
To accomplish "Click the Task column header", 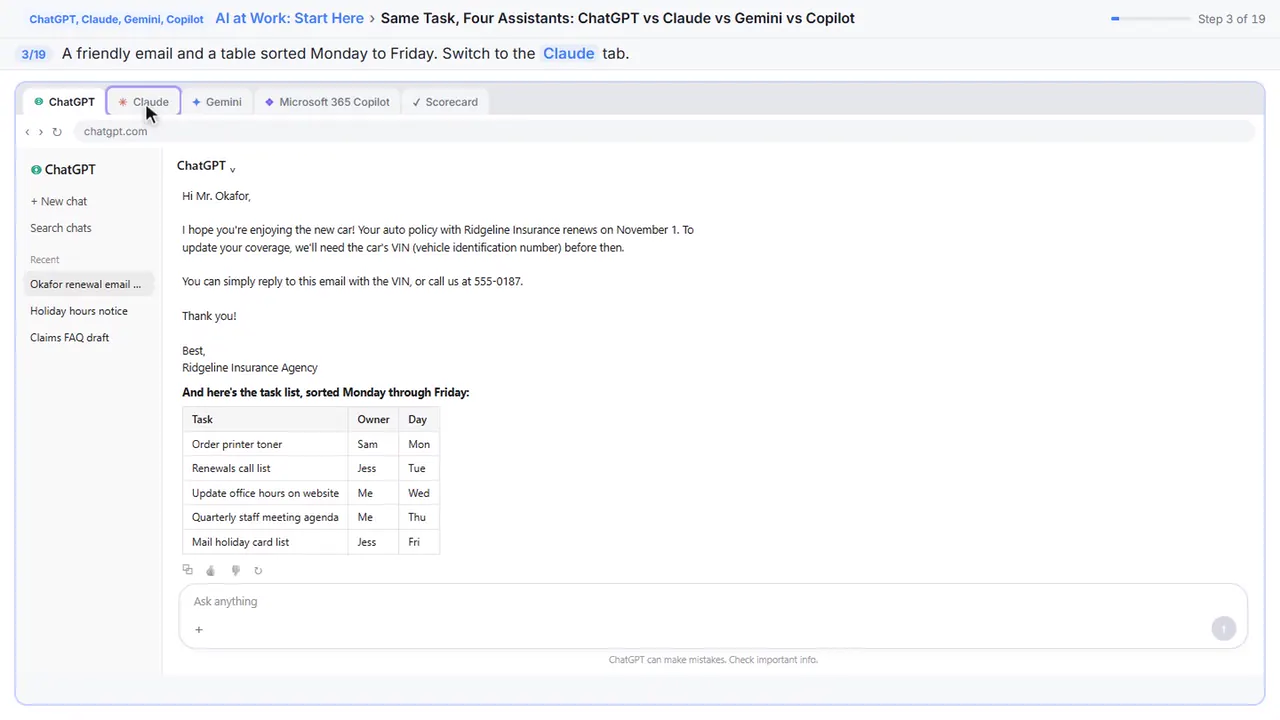I will (265, 420).
